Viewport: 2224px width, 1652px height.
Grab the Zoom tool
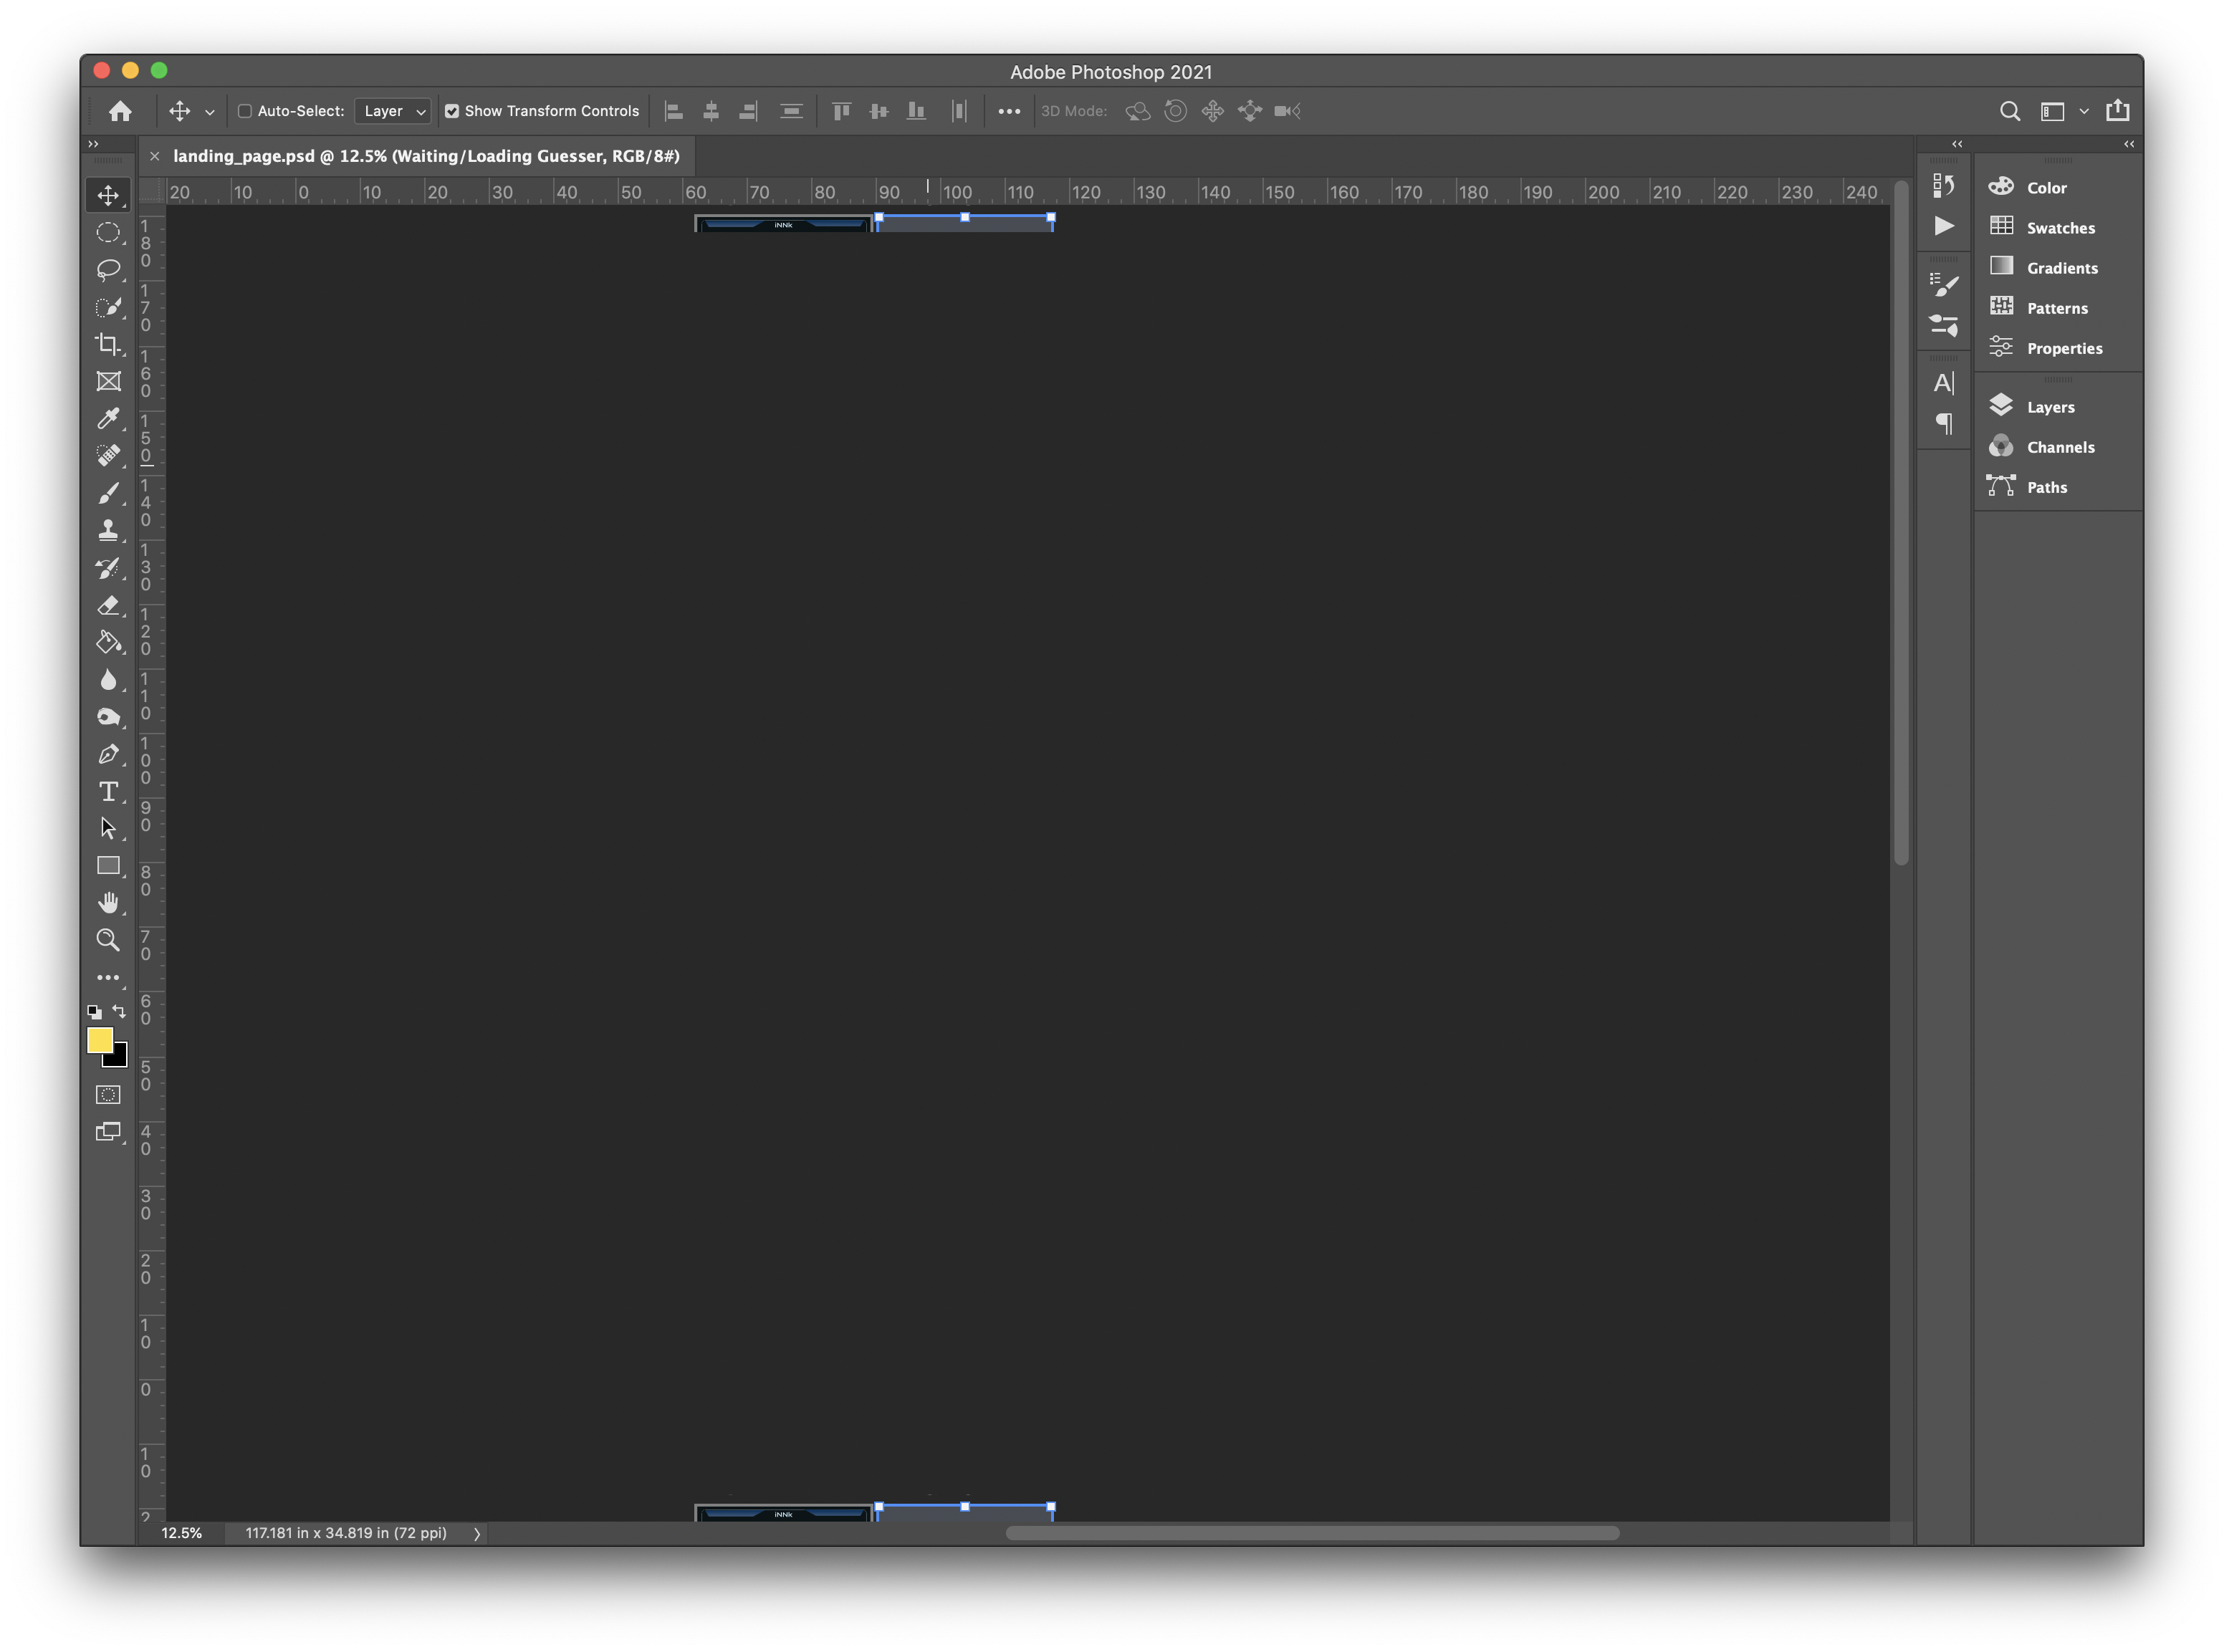point(109,940)
